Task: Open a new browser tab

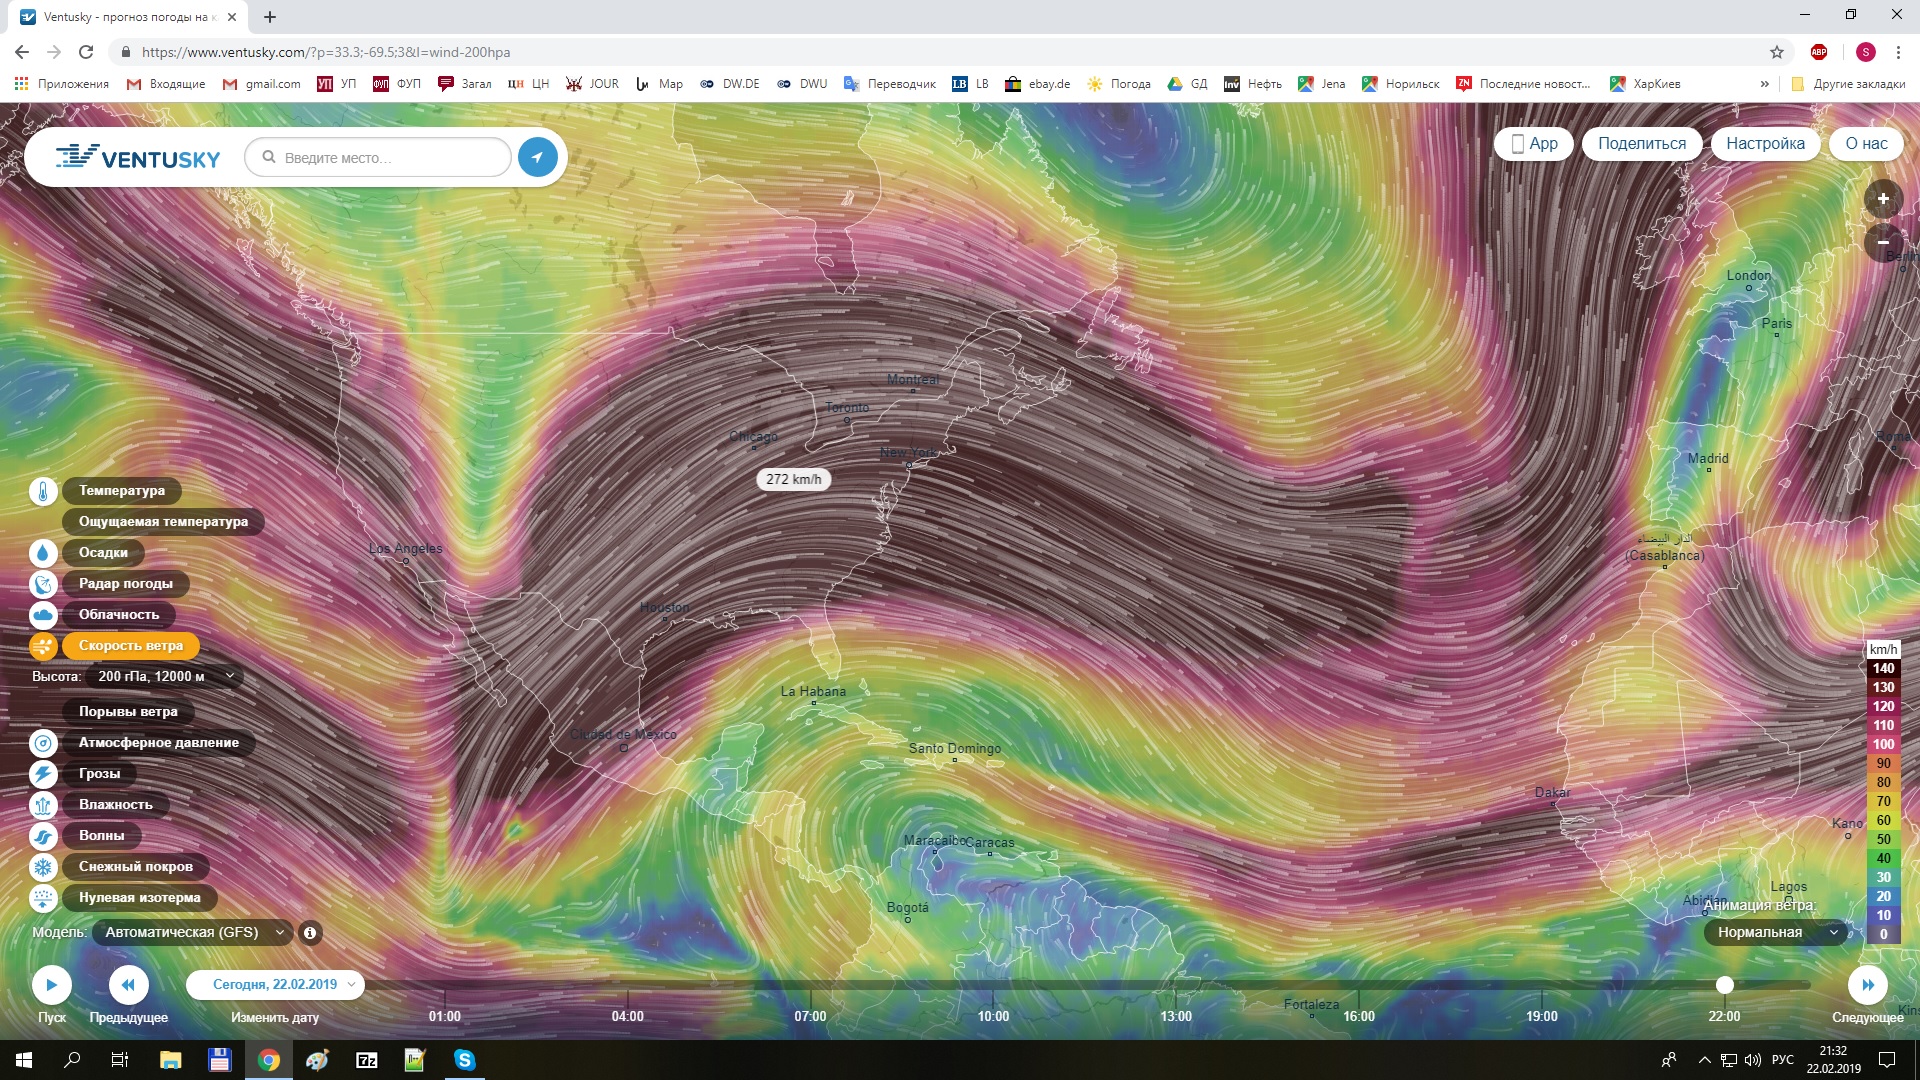Action: point(270,17)
